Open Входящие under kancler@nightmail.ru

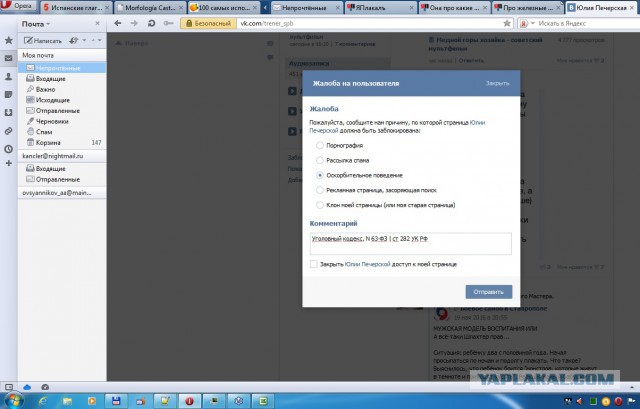tap(62, 169)
